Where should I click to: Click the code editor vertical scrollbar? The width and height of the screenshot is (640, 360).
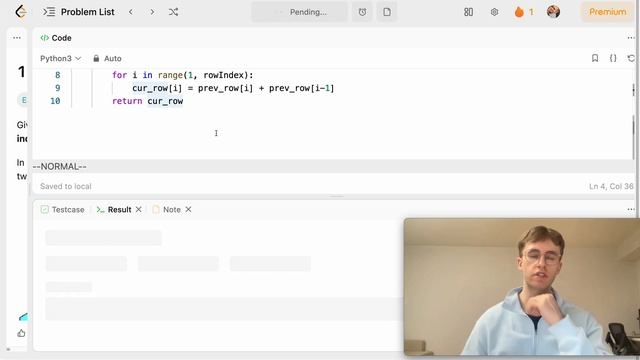(x=633, y=137)
